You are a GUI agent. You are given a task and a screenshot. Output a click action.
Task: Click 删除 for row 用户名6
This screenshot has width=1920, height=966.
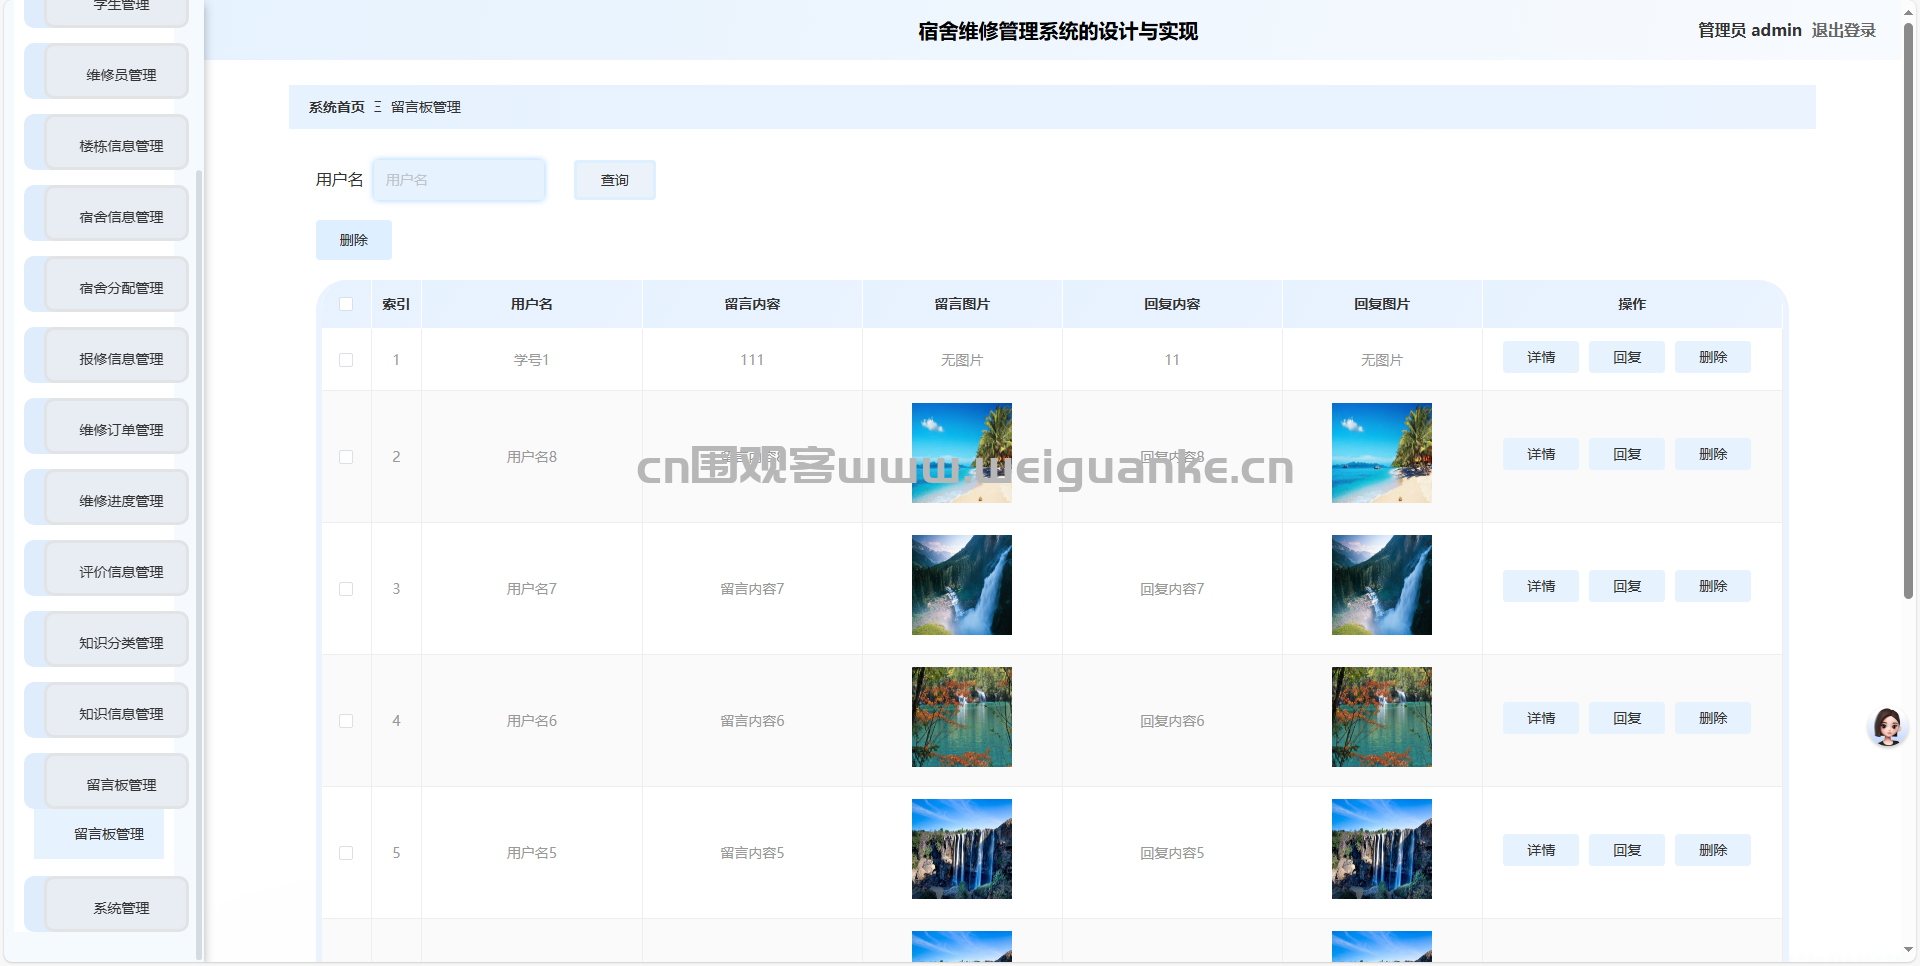tap(1713, 718)
